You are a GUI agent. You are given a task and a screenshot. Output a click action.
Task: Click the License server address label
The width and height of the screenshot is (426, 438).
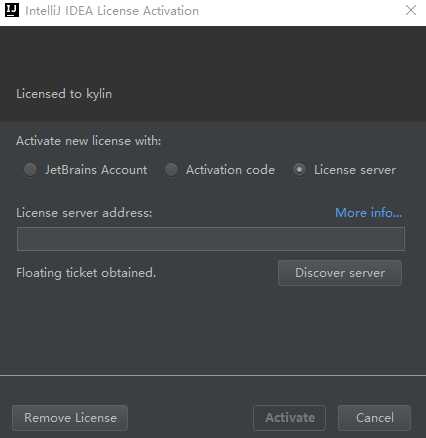84,212
